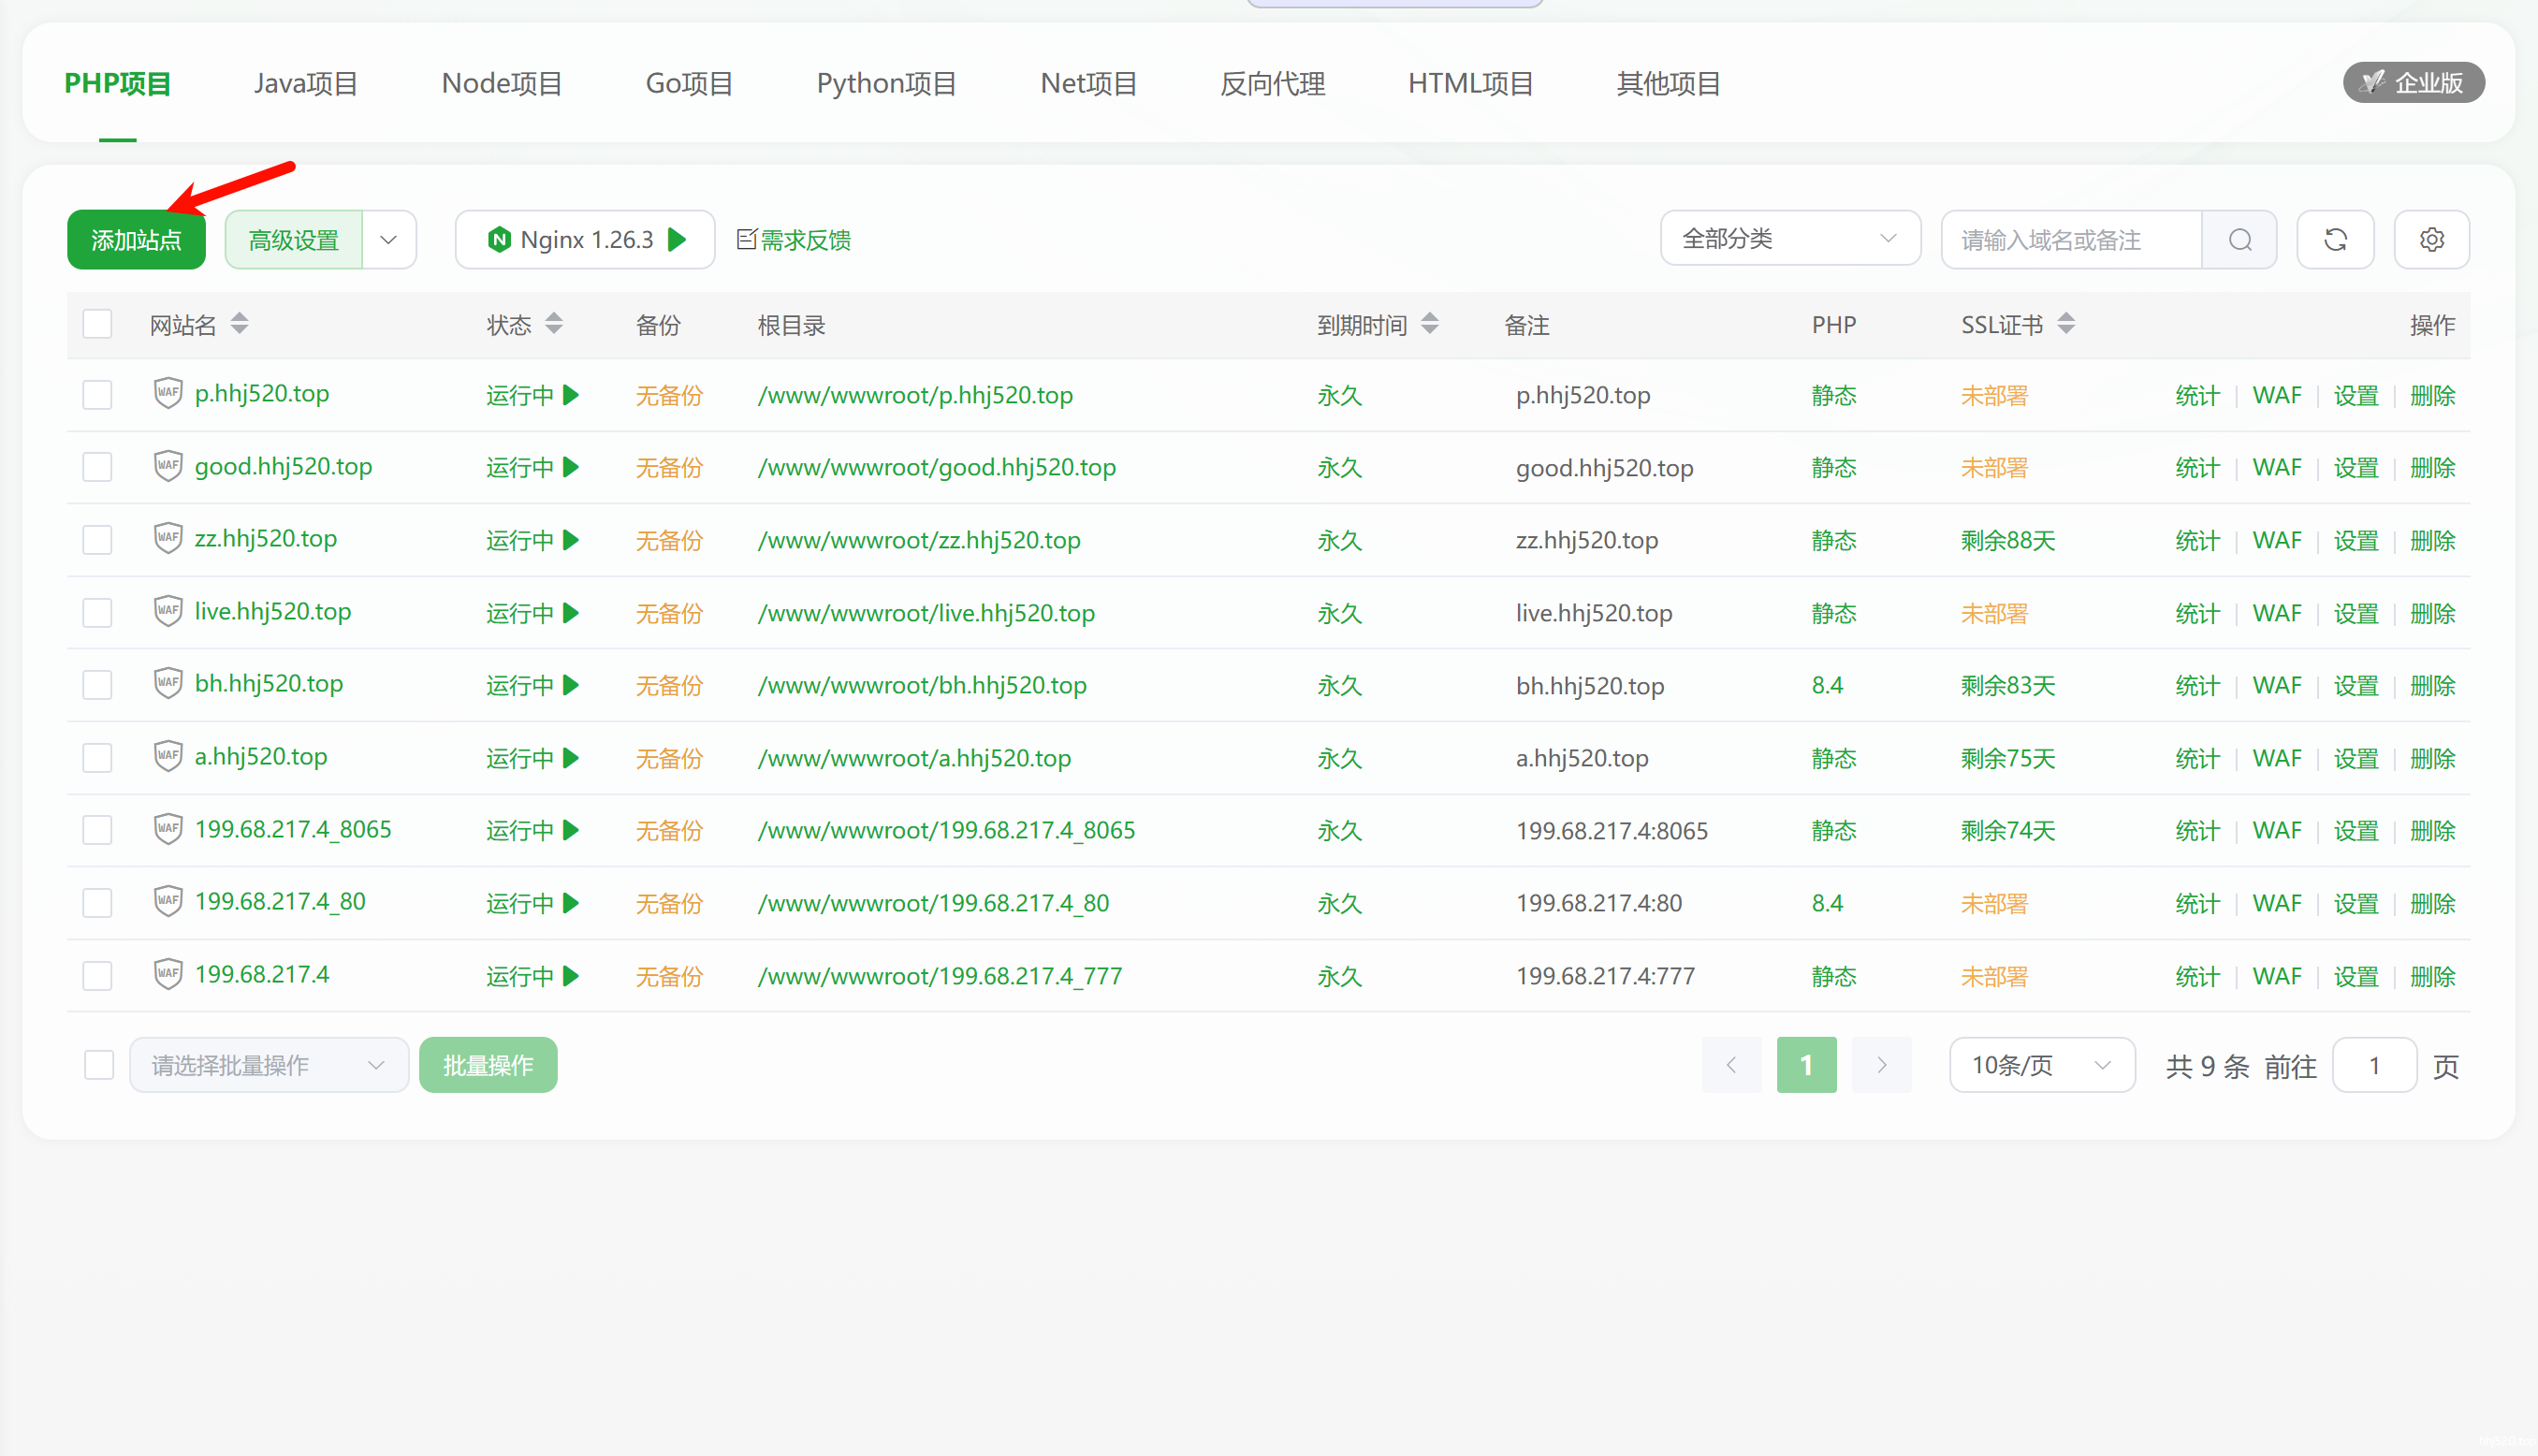Check the box for good.hhj520.top

97,467
